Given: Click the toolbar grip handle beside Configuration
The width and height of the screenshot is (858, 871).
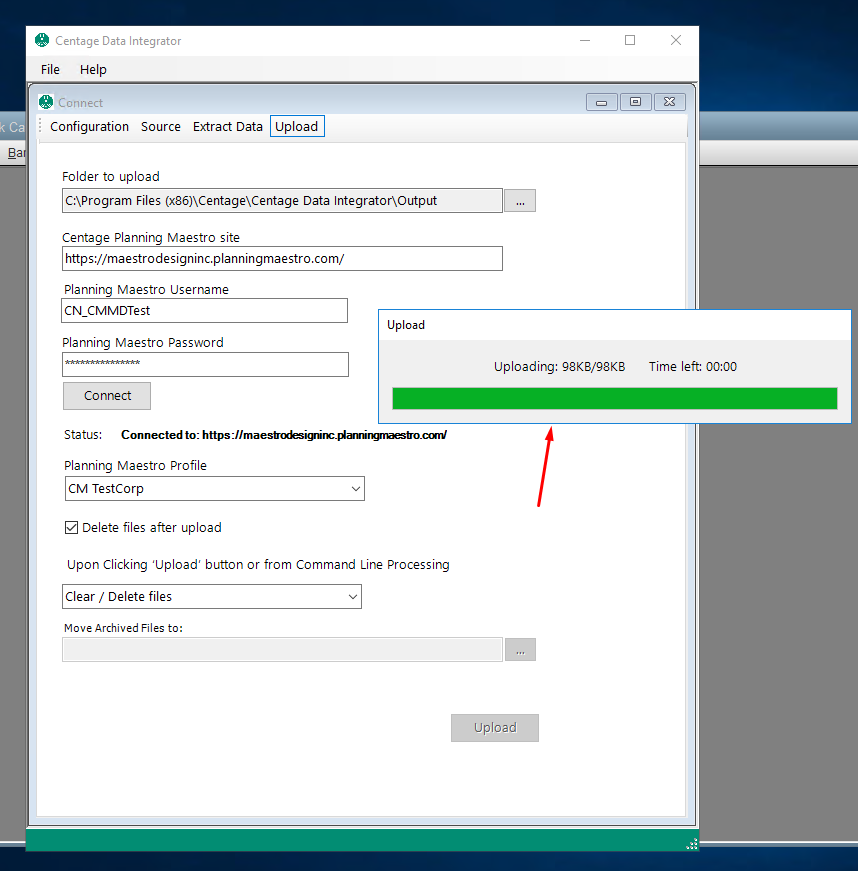Looking at the screenshot, I should [41, 127].
